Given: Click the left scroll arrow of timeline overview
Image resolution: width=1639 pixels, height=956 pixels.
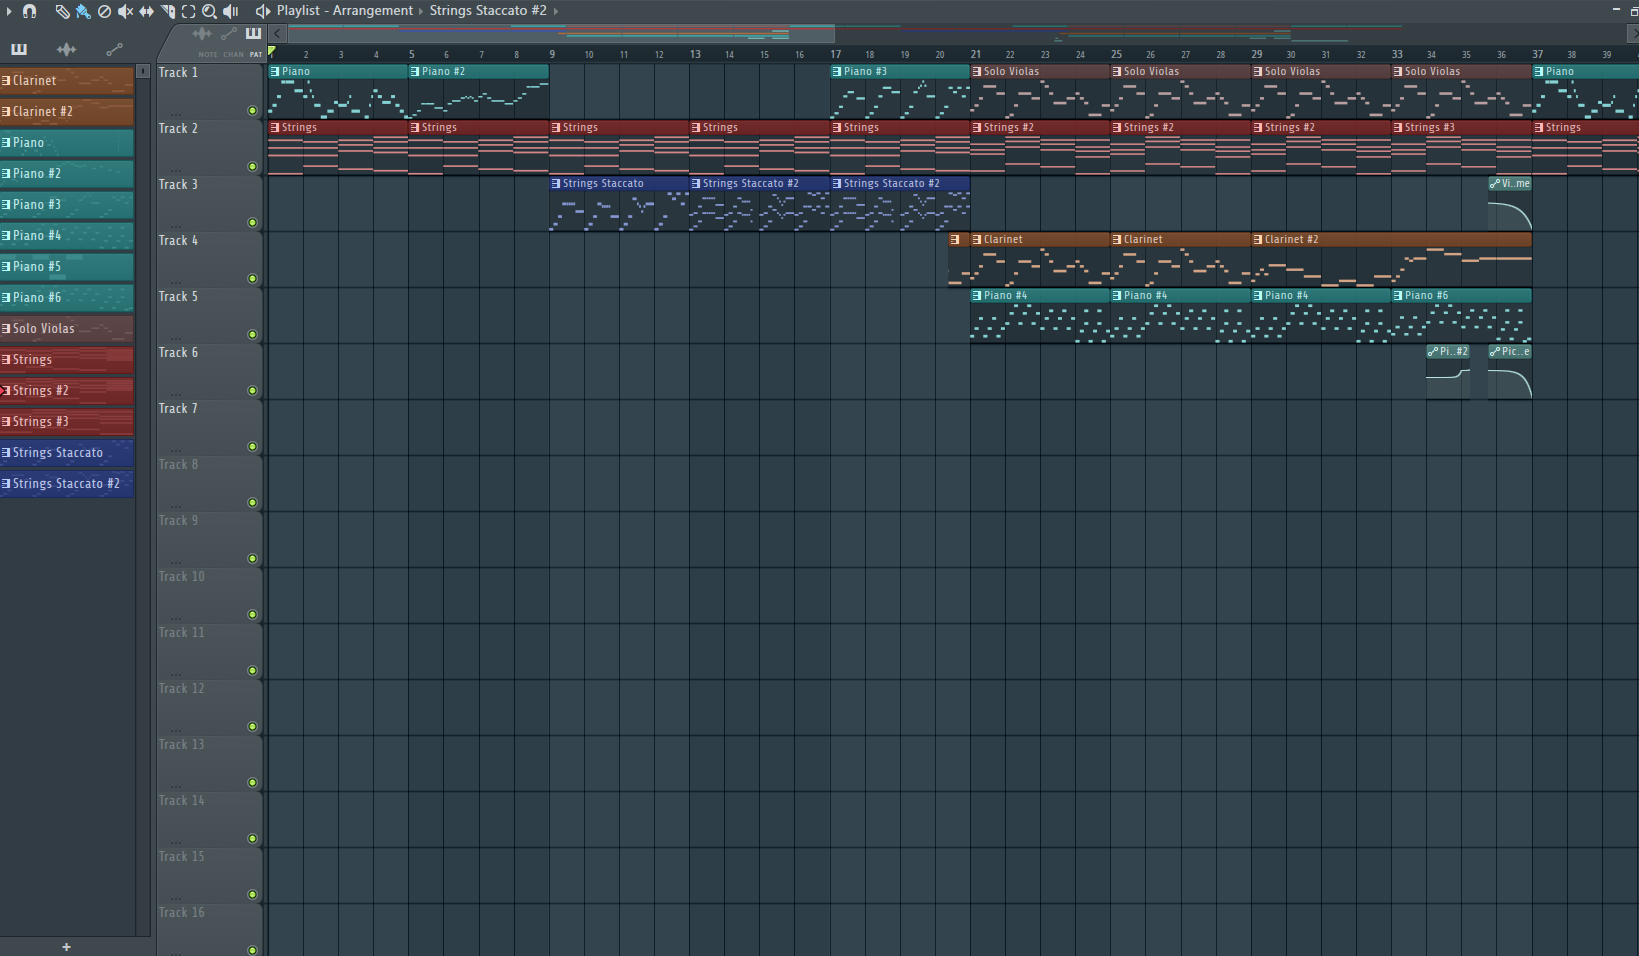Looking at the screenshot, I should (x=278, y=33).
